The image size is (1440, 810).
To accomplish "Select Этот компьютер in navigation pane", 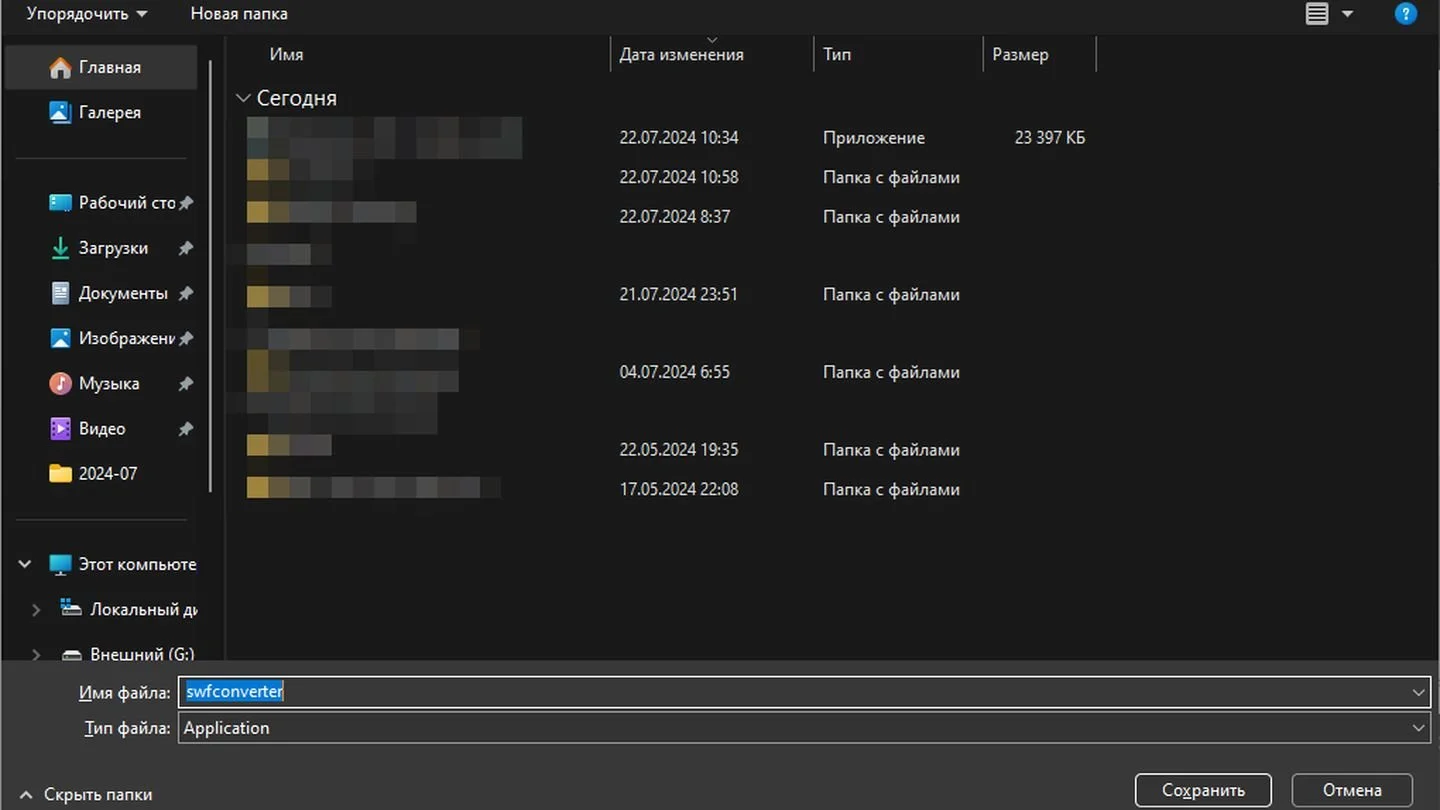I will [137, 564].
